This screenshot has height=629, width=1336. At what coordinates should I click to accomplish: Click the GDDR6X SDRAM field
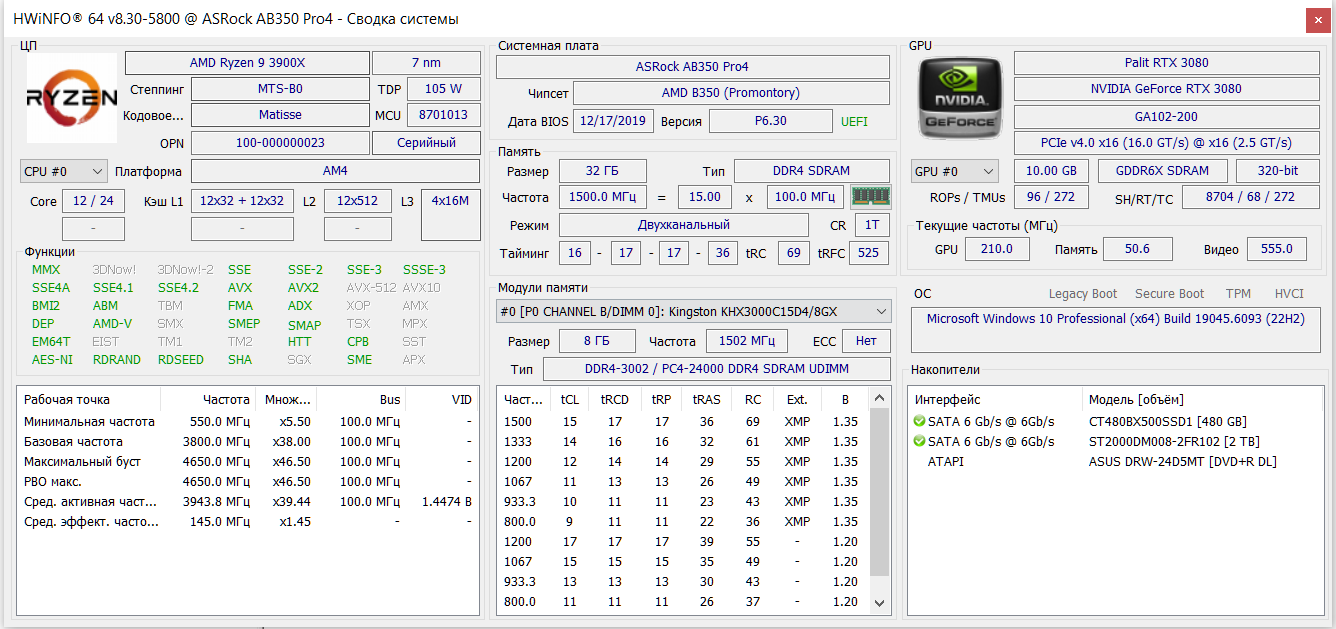point(1162,171)
